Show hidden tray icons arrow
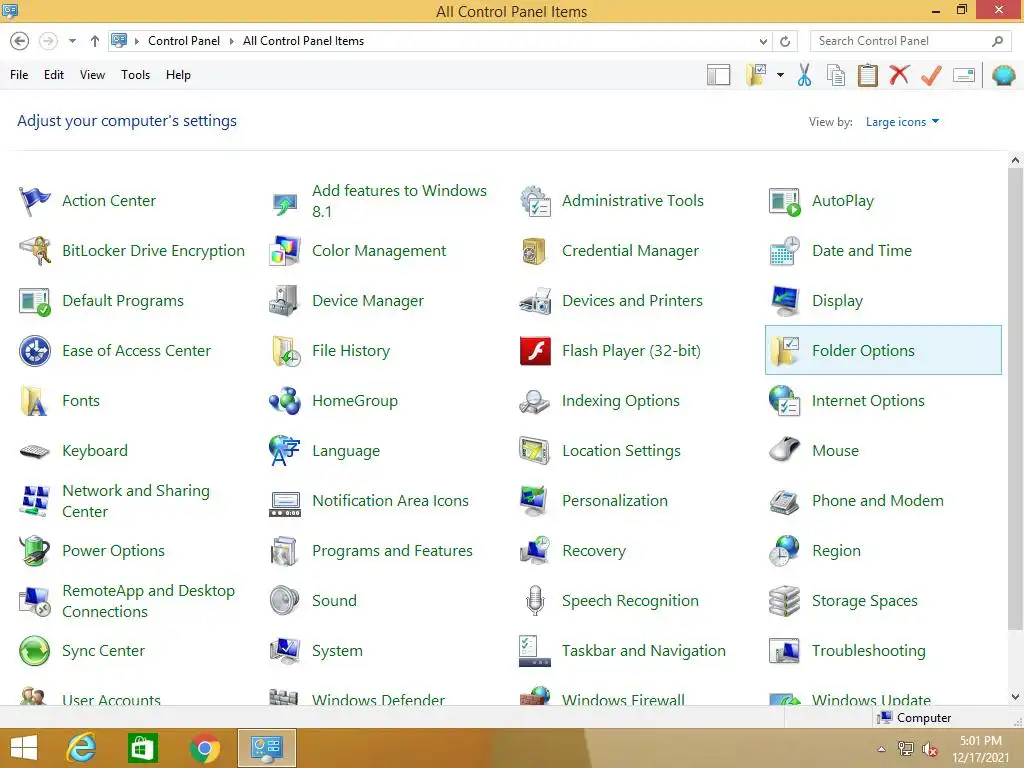The width and height of the screenshot is (1024, 768). pyautogui.click(x=882, y=749)
